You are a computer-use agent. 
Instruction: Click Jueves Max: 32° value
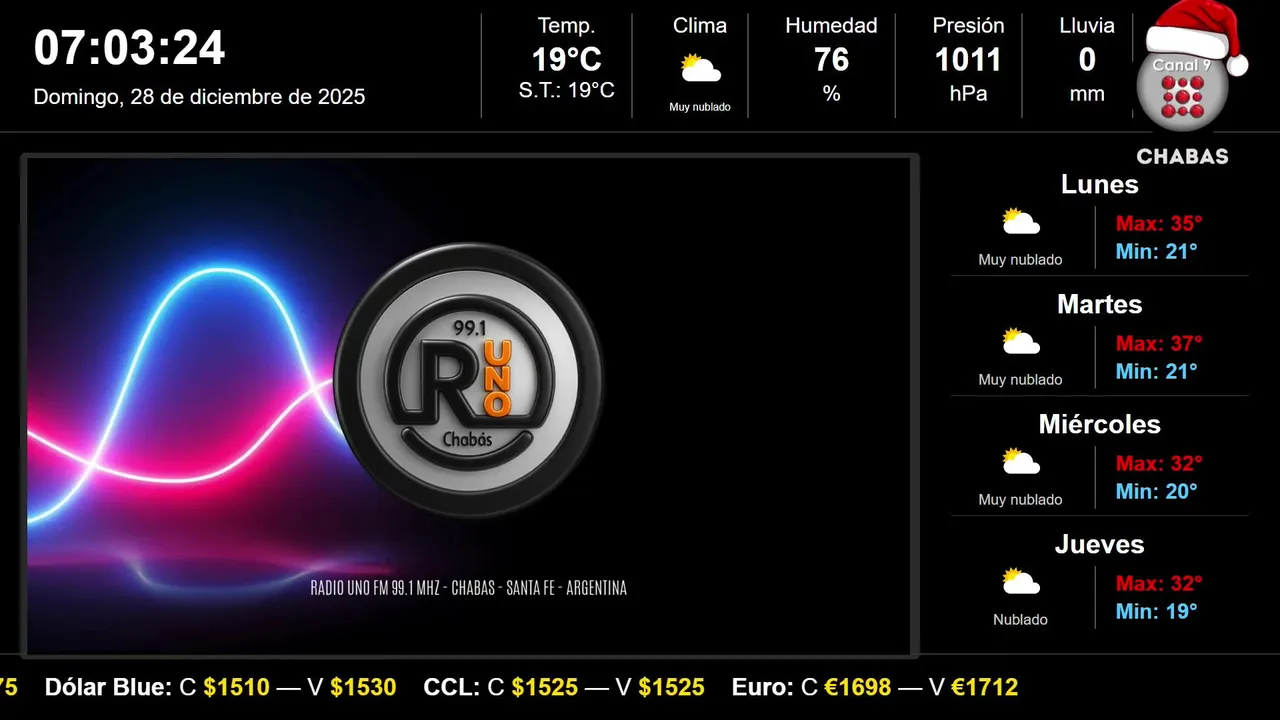[1159, 583]
